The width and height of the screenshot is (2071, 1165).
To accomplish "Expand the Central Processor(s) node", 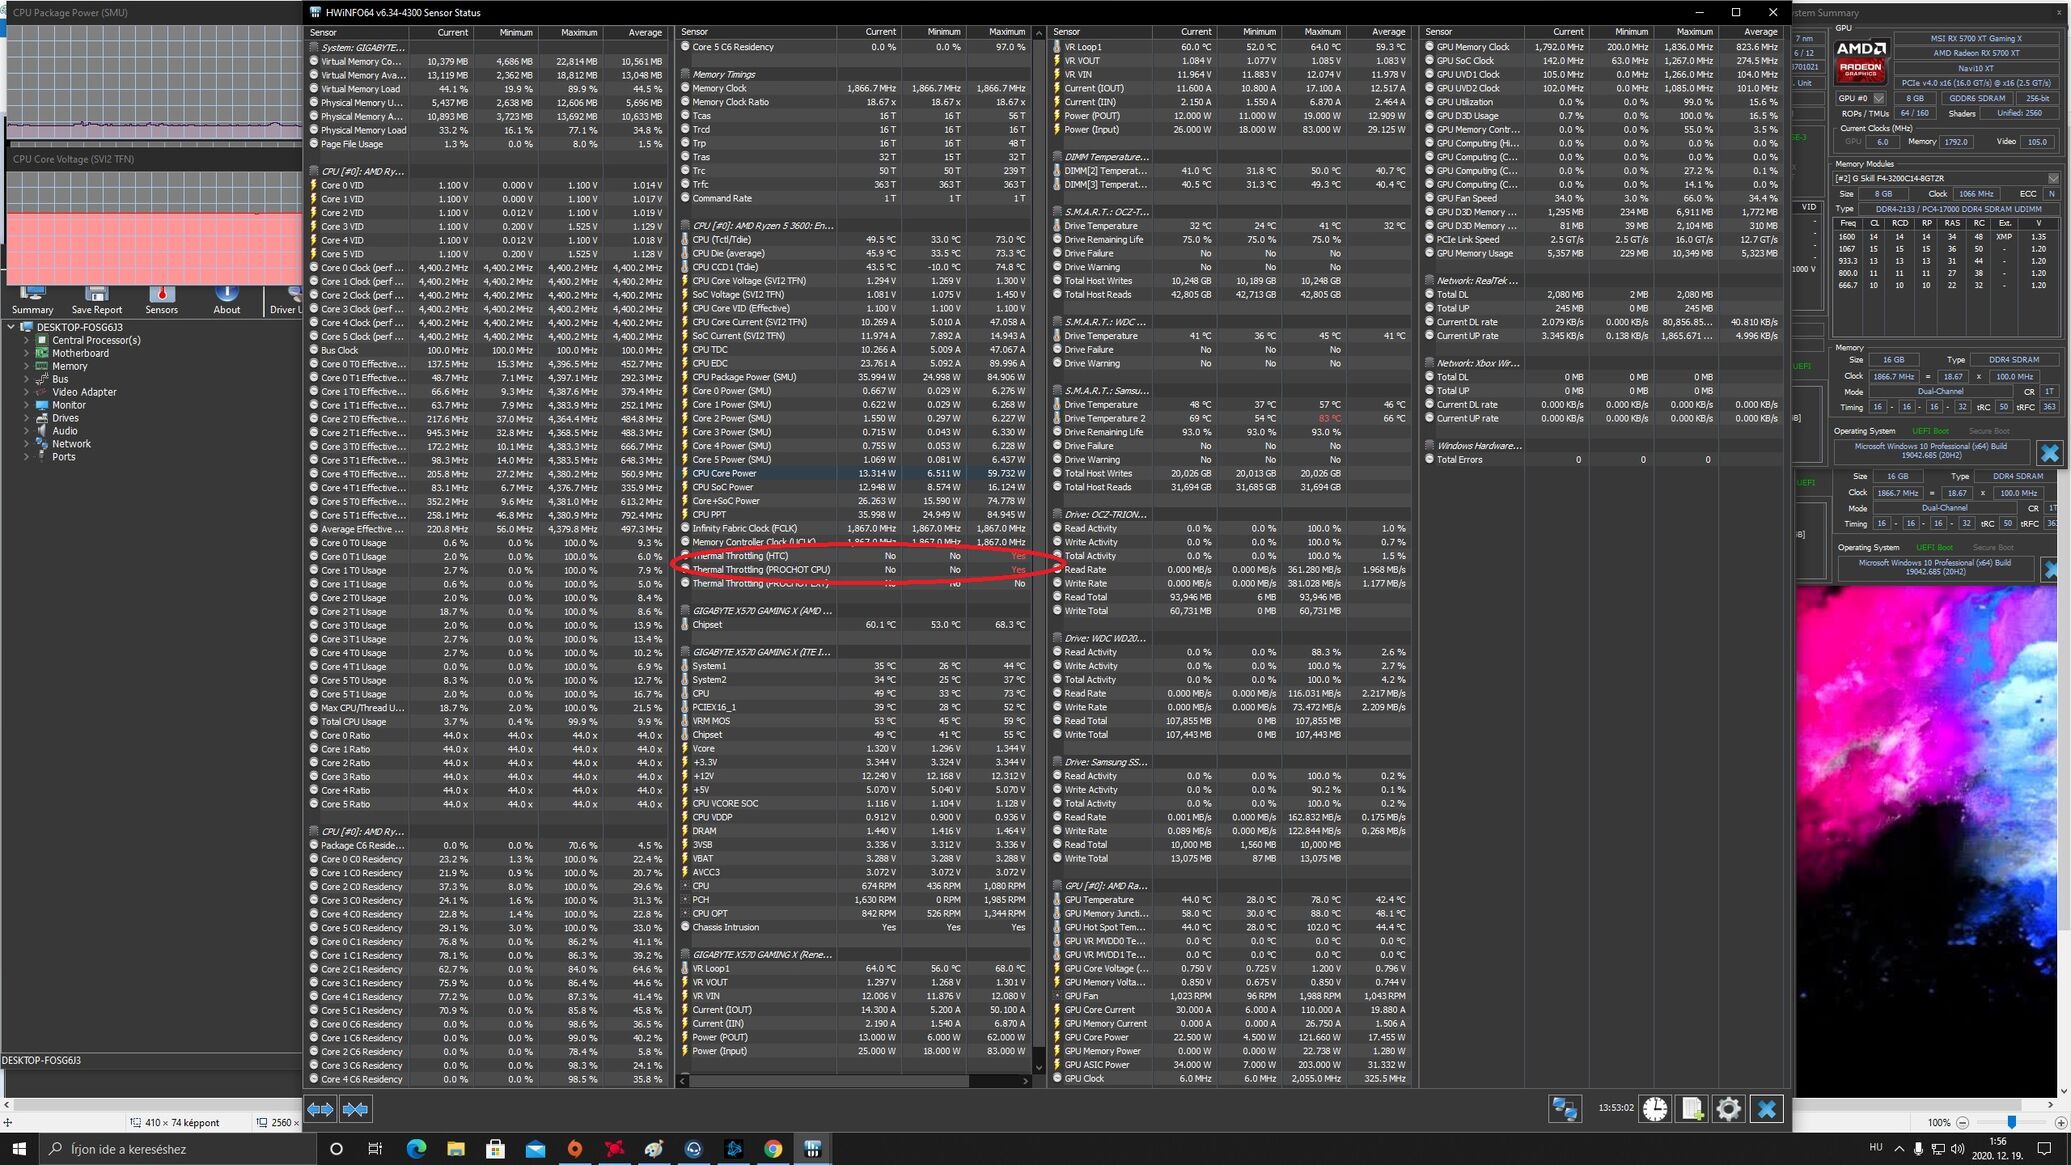I will point(26,340).
